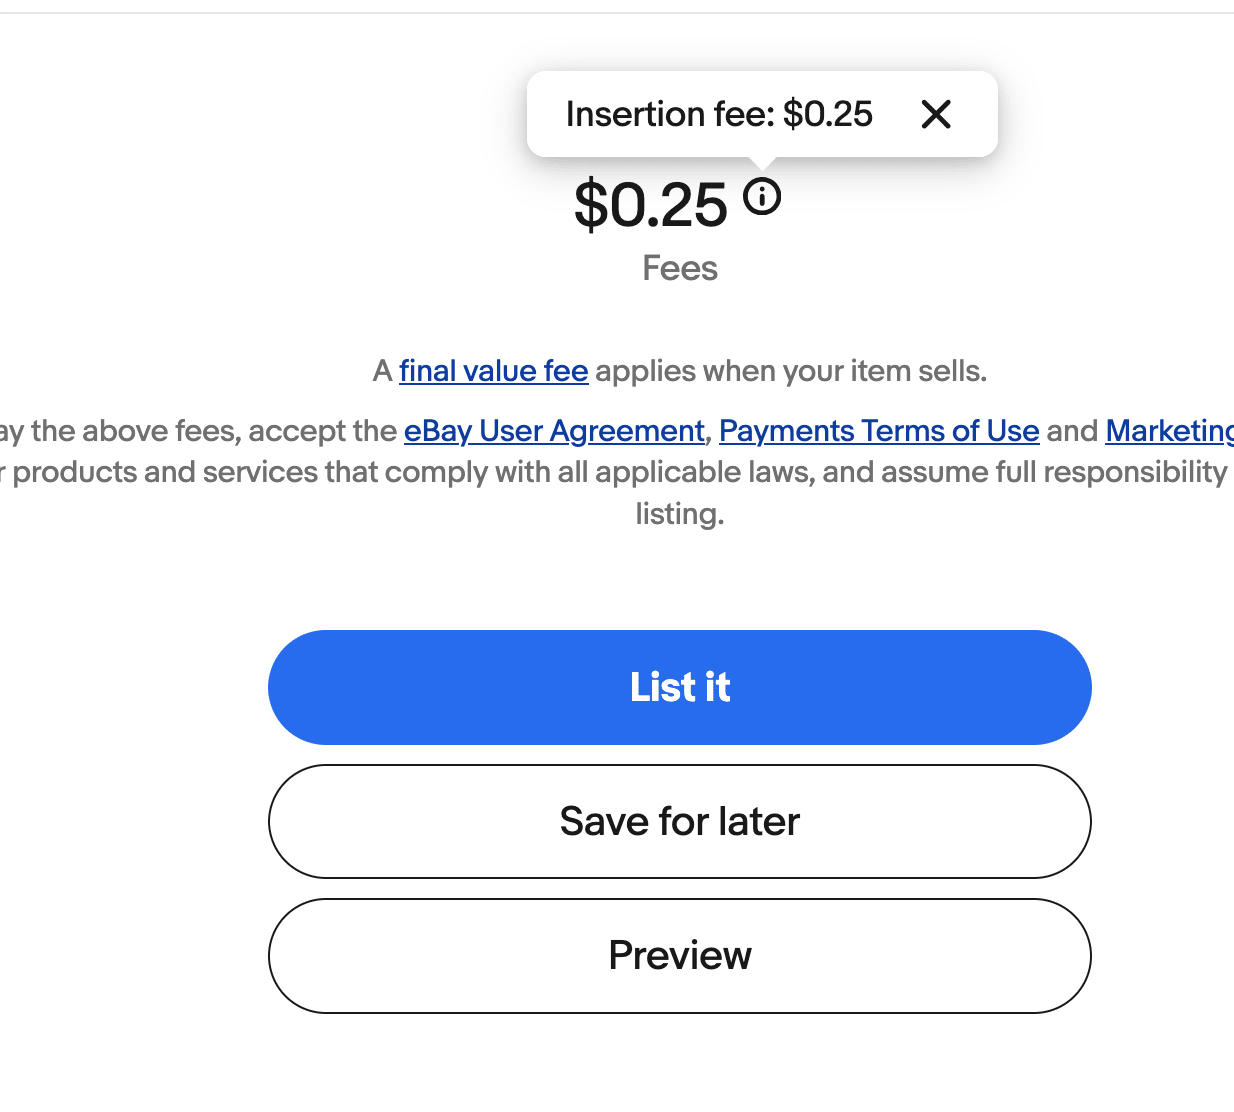
Task: Open the eBay User Agreement link
Action: (x=554, y=431)
